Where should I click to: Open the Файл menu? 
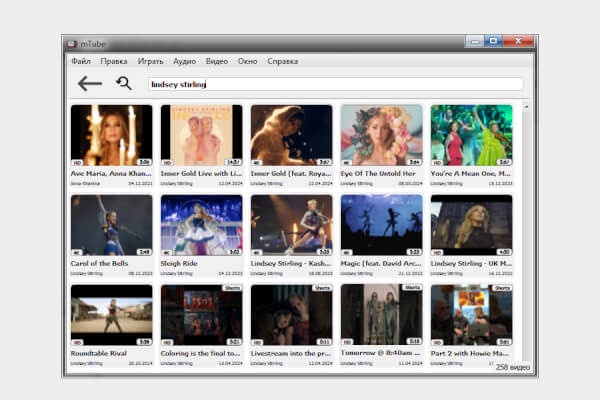(x=81, y=61)
